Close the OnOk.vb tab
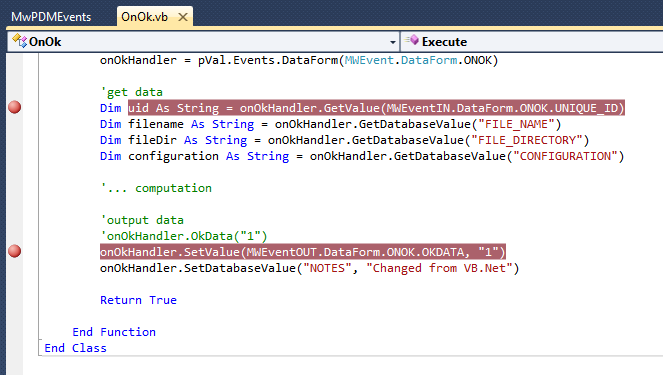Screen dimensions: 663x375 (x=183, y=17)
